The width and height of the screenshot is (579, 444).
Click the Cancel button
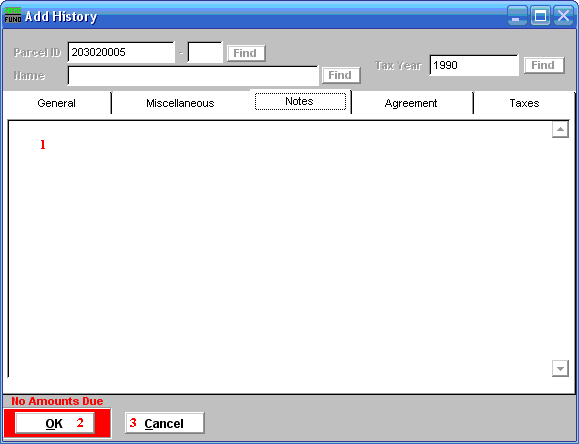164,423
